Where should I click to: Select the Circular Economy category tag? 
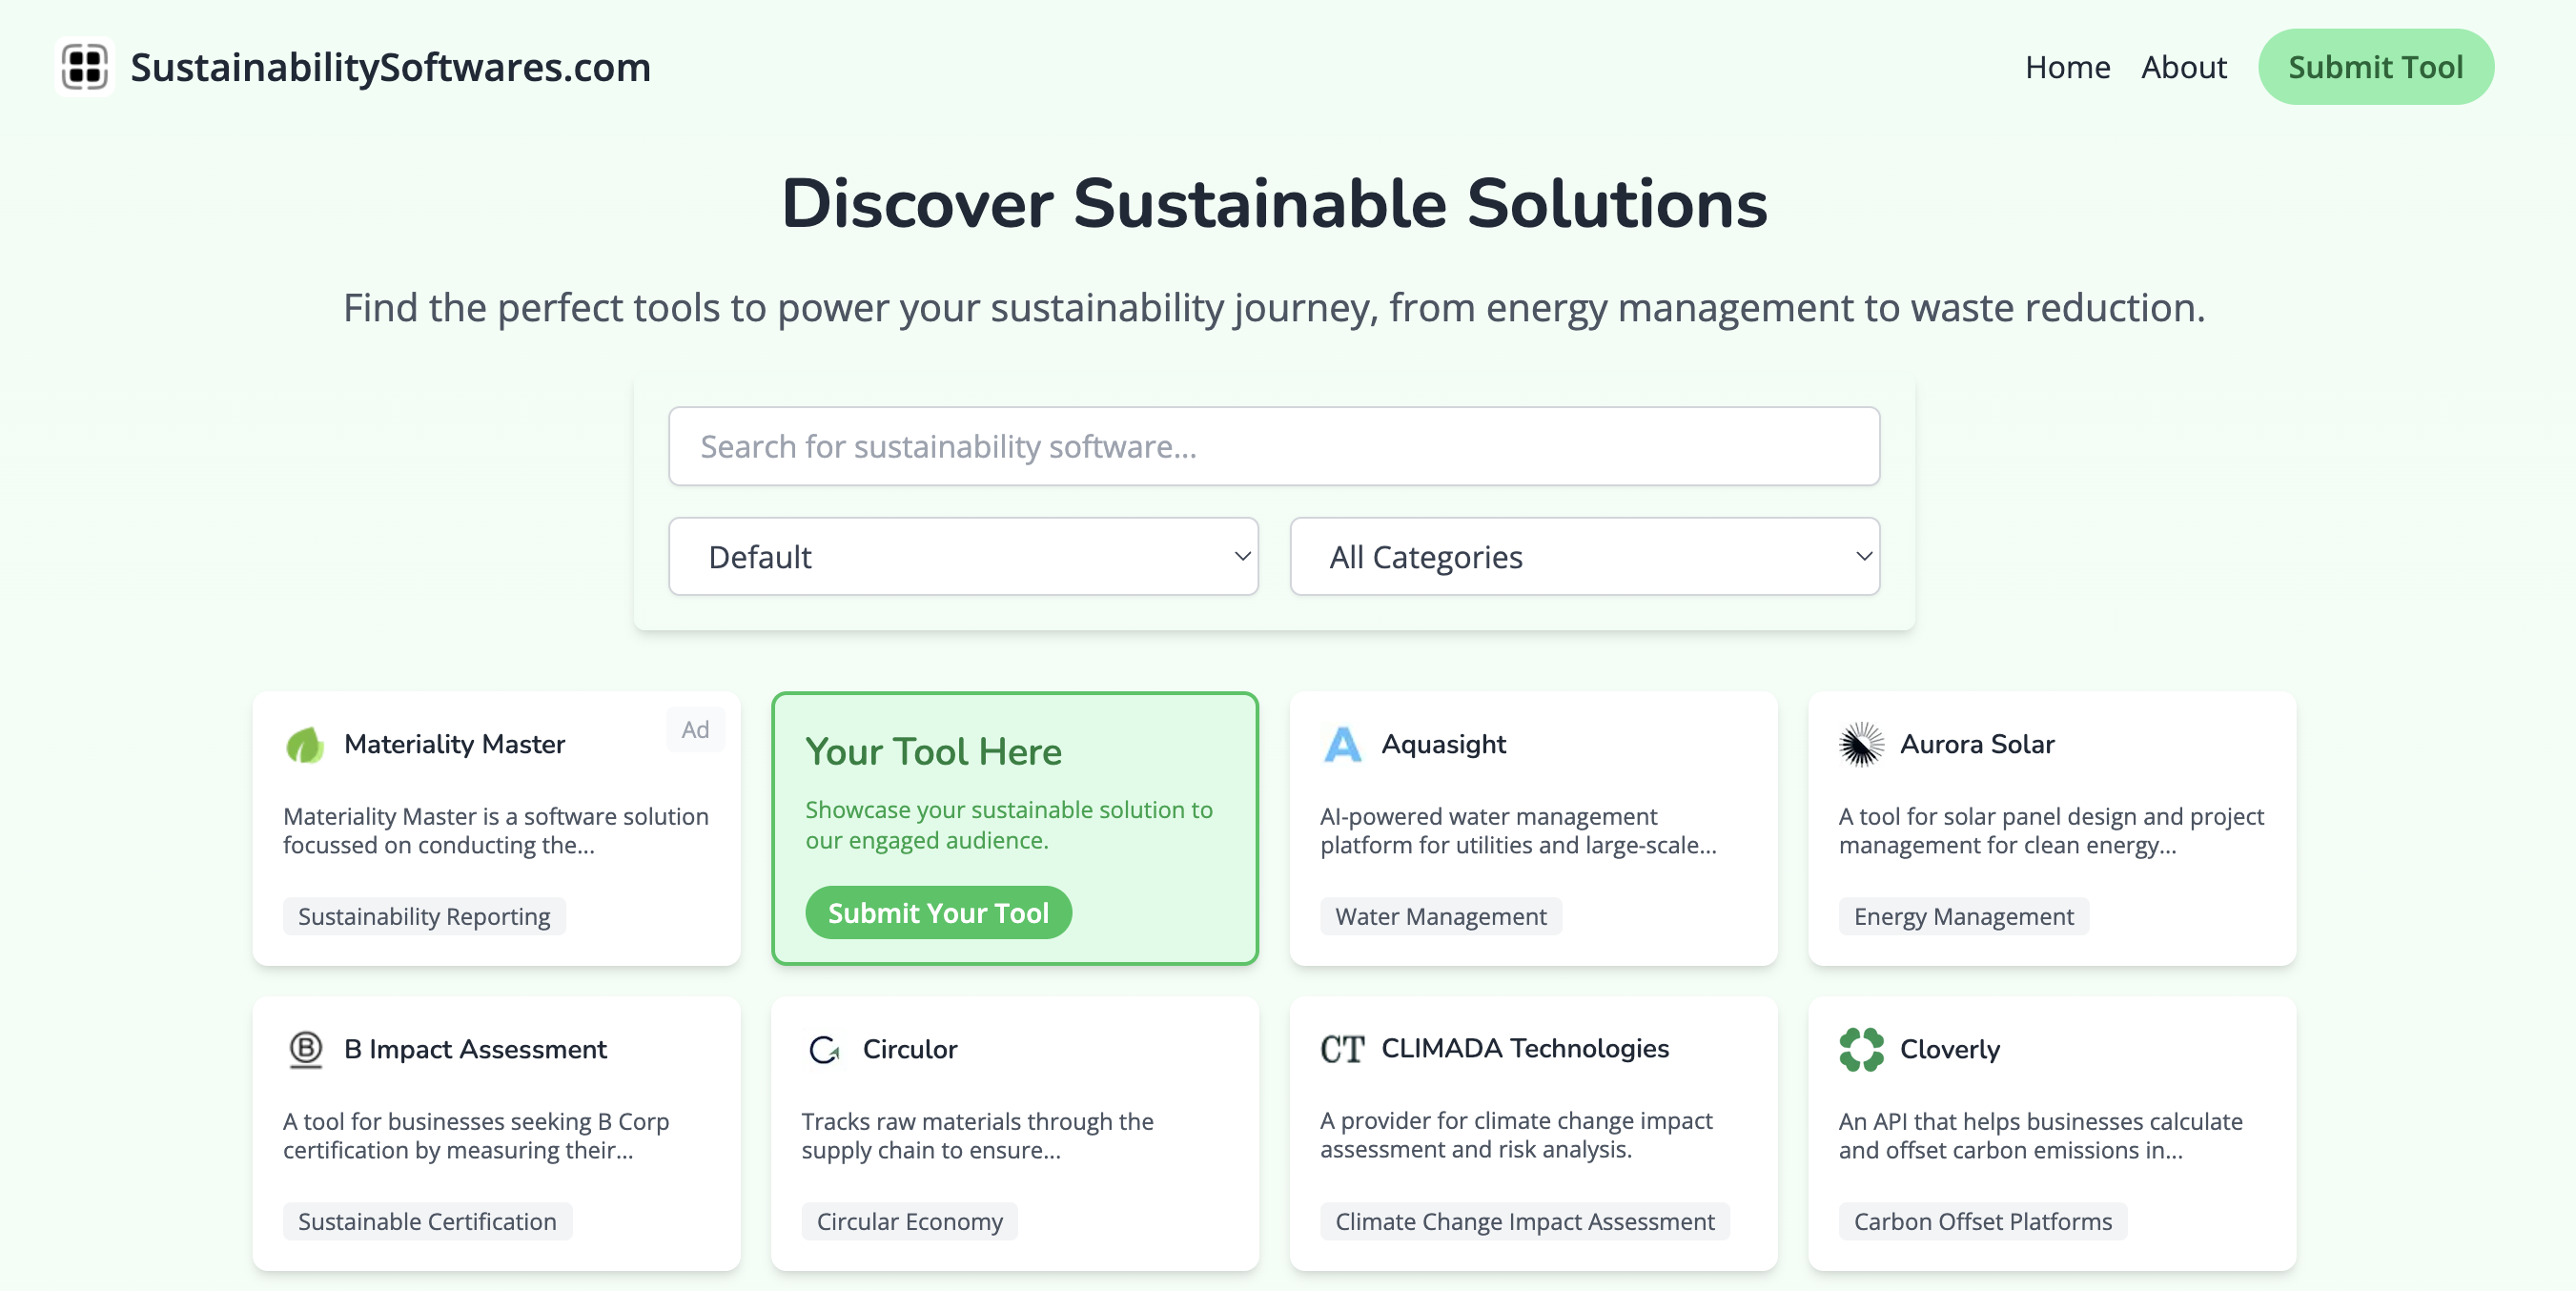pos(909,1222)
